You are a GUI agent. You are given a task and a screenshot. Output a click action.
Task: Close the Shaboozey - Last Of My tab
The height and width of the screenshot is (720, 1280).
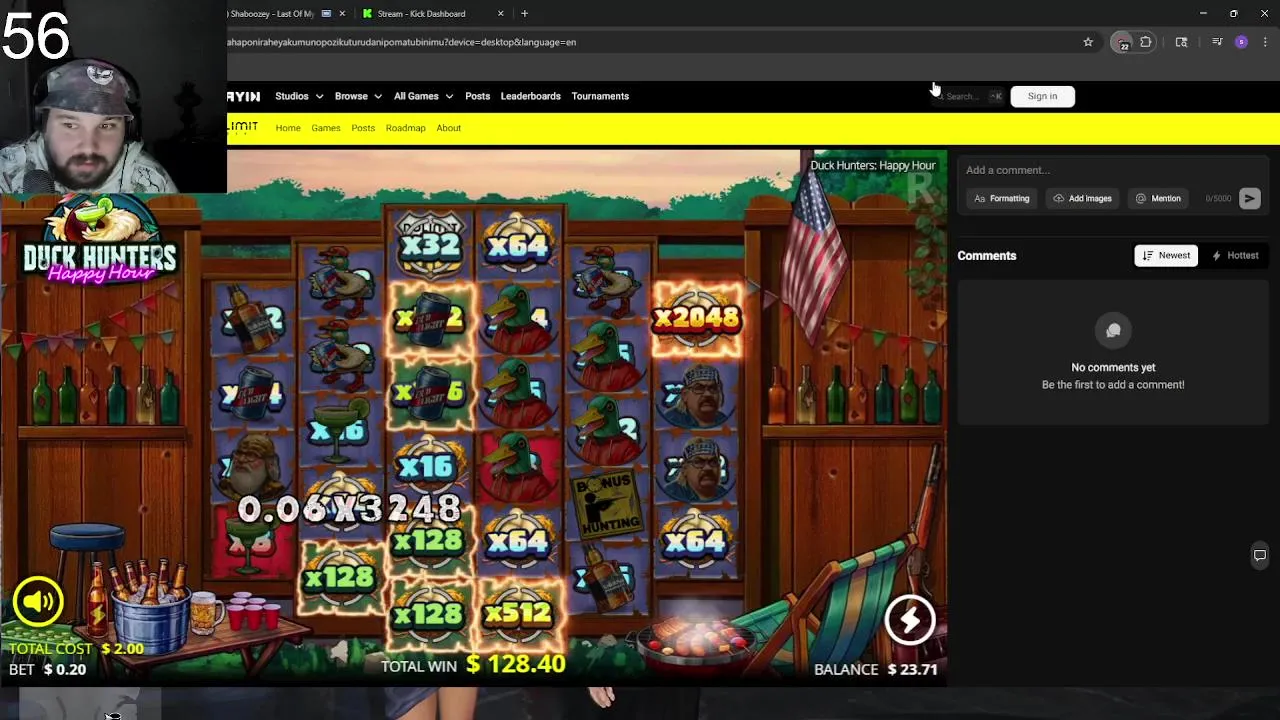pyautogui.click(x=343, y=13)
